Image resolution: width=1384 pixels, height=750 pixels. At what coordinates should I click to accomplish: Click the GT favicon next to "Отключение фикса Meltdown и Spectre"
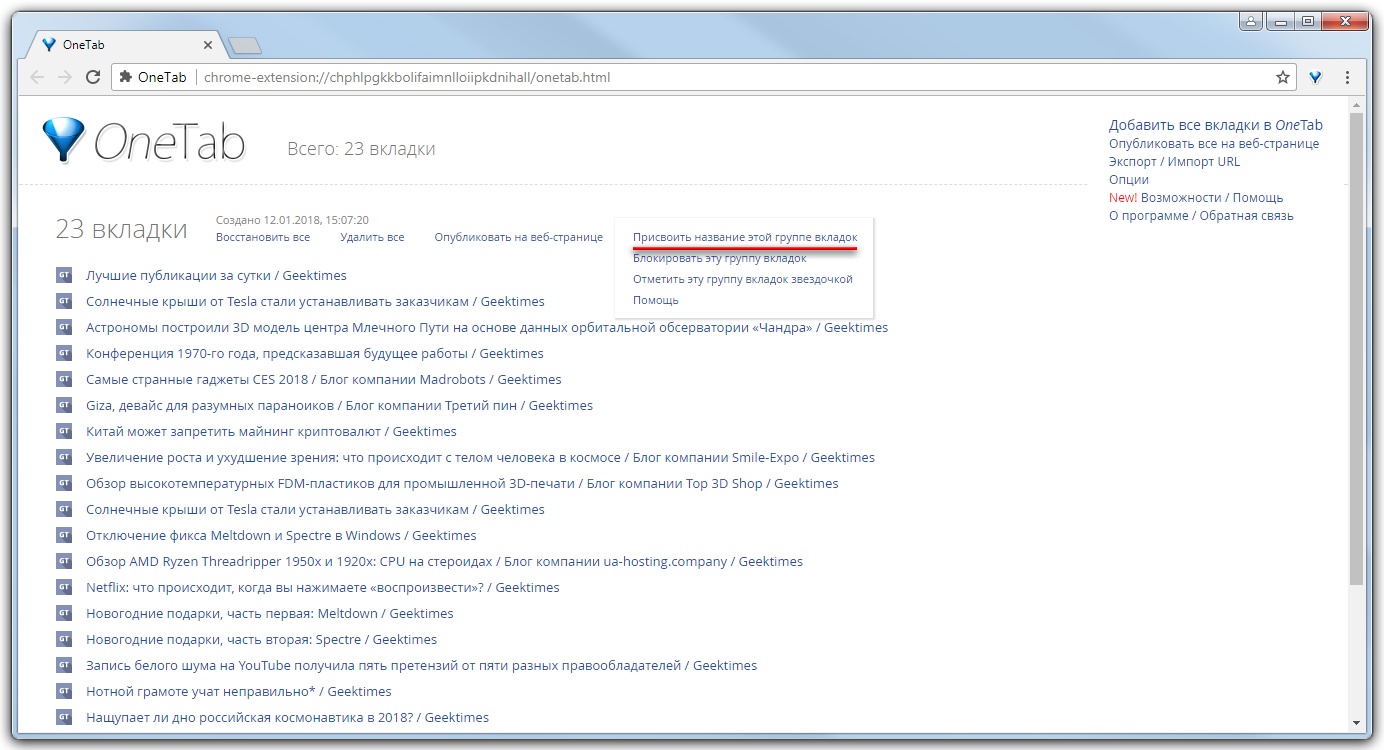[x=64, y=535]
